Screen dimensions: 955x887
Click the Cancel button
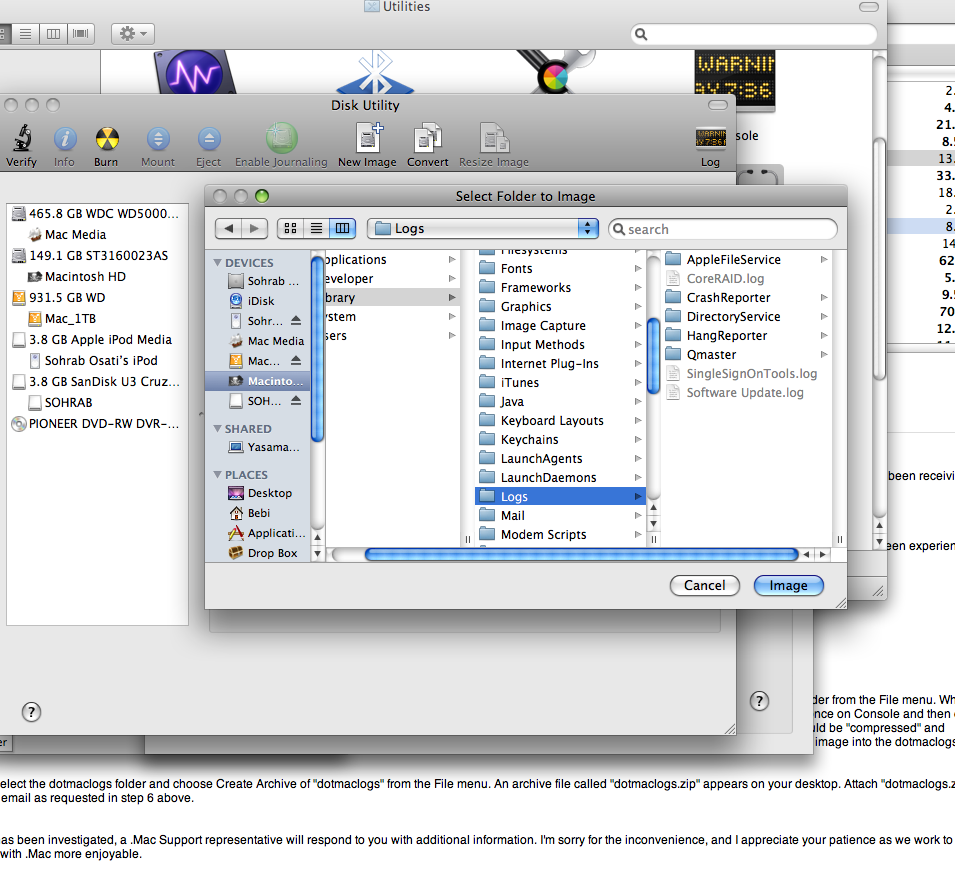pos(705,585)
